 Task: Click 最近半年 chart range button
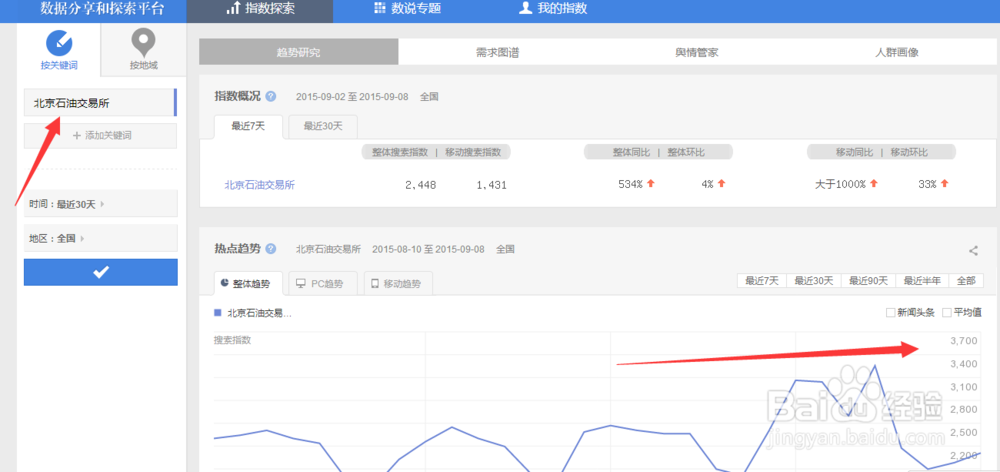pyautogui.click(x=922, y=281)
